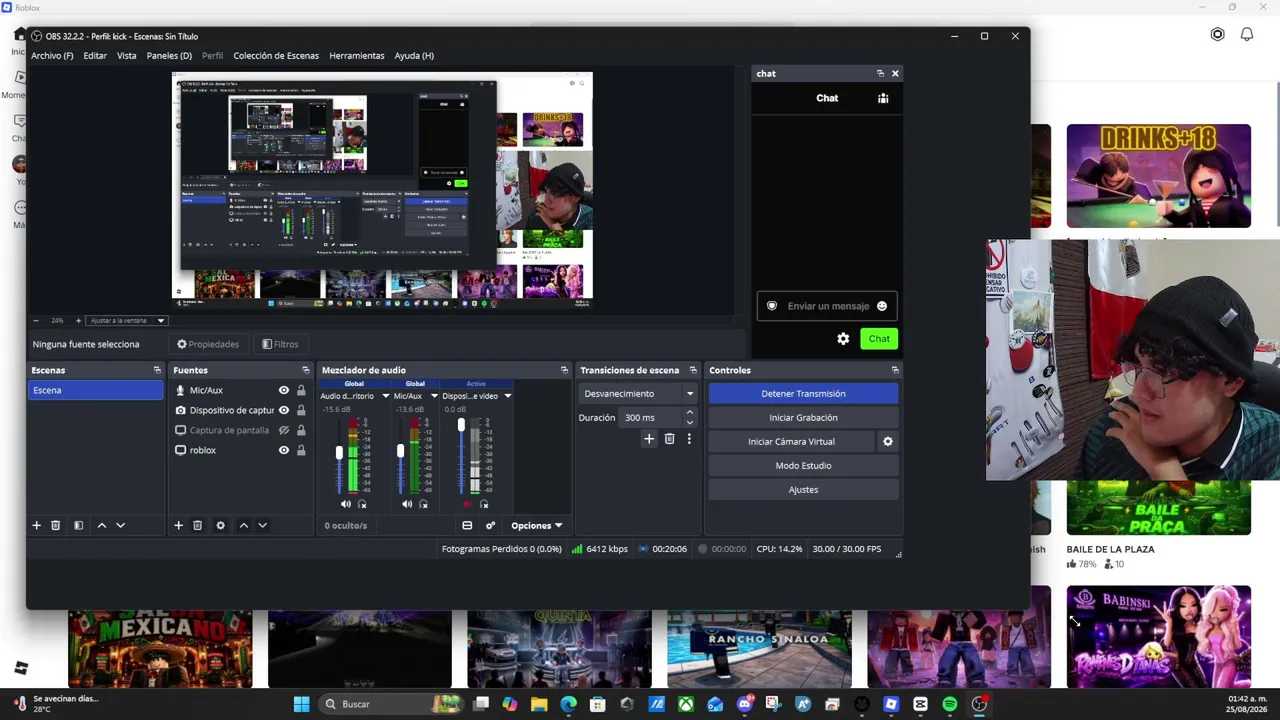
Task: Toggle lock on Mic/Aux source
Action: tap(301, 390)
